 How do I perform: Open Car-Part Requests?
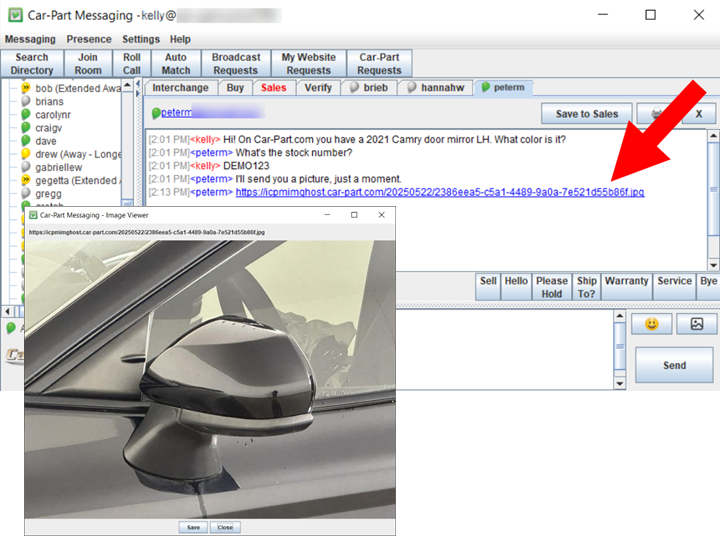pos(379,63)
